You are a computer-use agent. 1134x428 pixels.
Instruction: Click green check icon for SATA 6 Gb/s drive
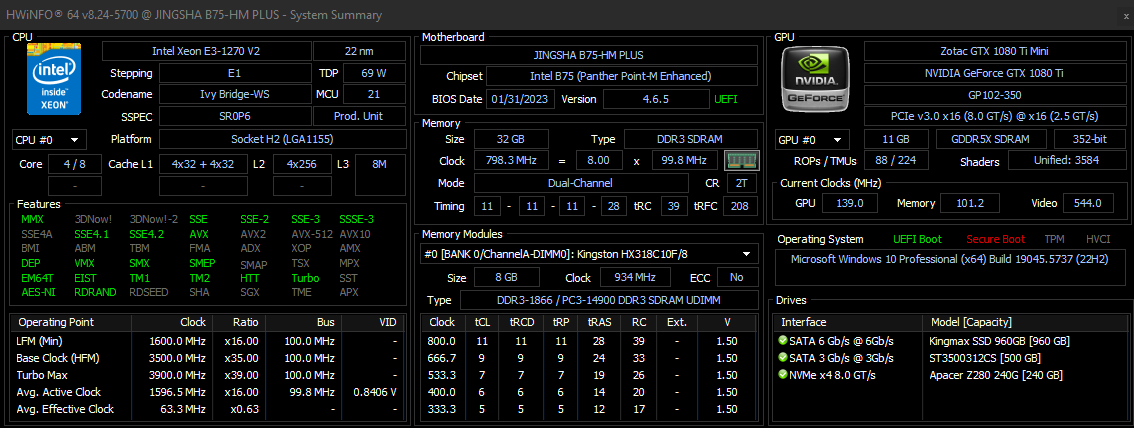[x=783, y=341]
